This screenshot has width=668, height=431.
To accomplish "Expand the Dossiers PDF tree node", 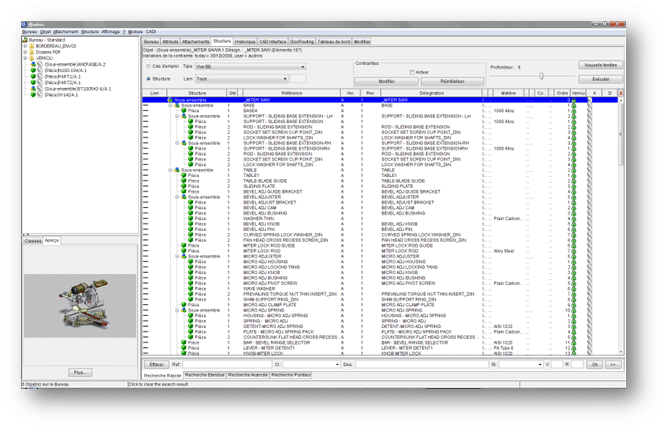I will pos(25,52).
